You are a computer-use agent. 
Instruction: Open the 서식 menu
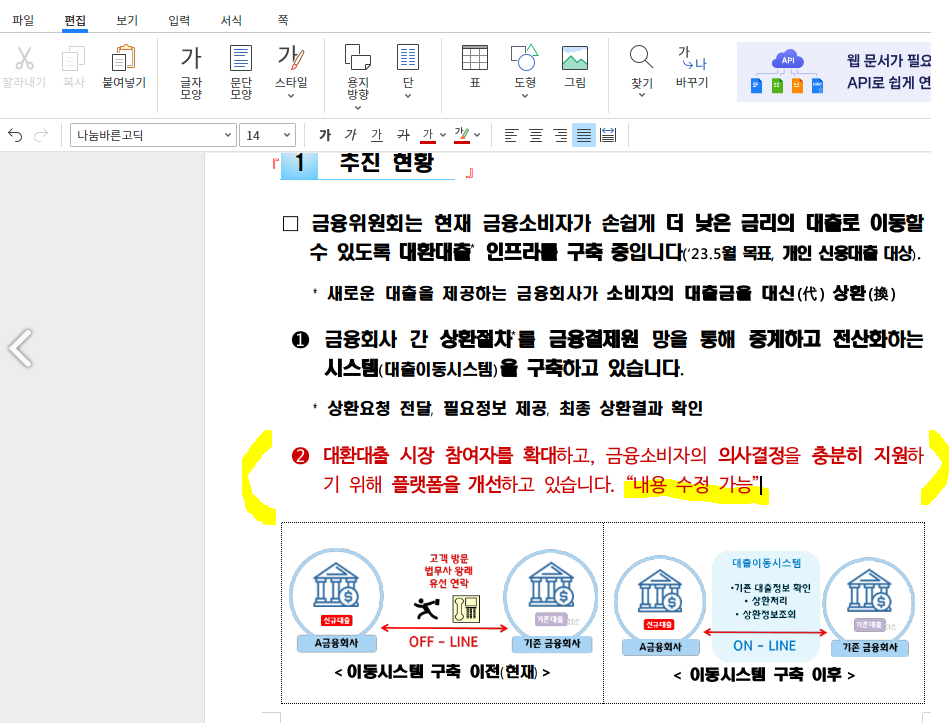pos(234,19)
